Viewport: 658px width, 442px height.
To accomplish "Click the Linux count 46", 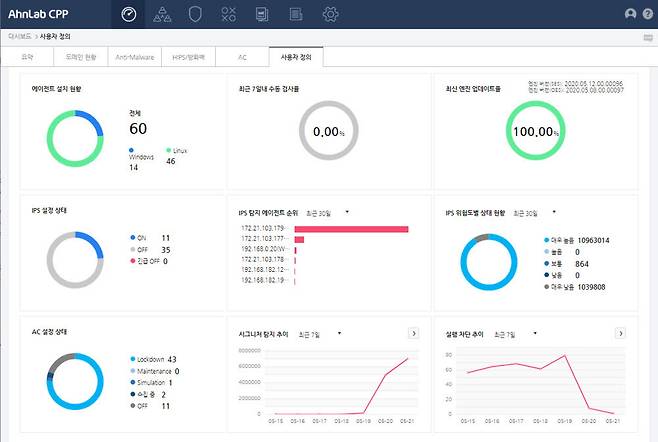I will (170, 161).
